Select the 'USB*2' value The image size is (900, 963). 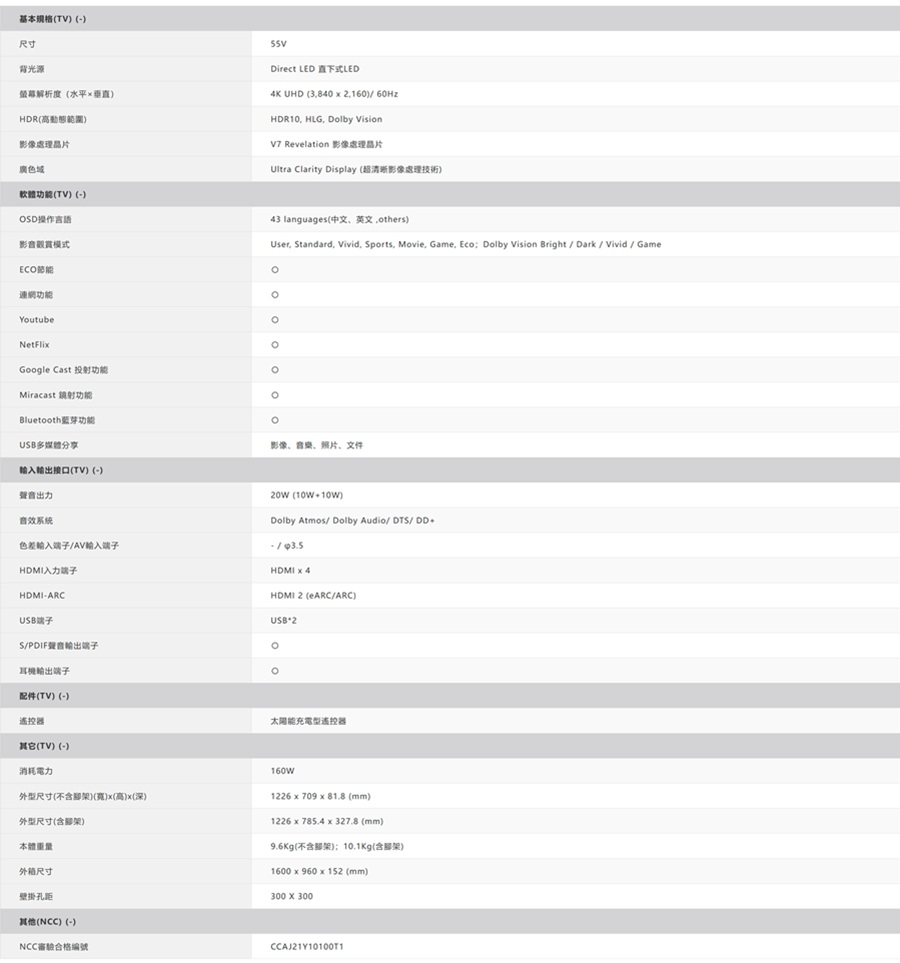point(283,620)
